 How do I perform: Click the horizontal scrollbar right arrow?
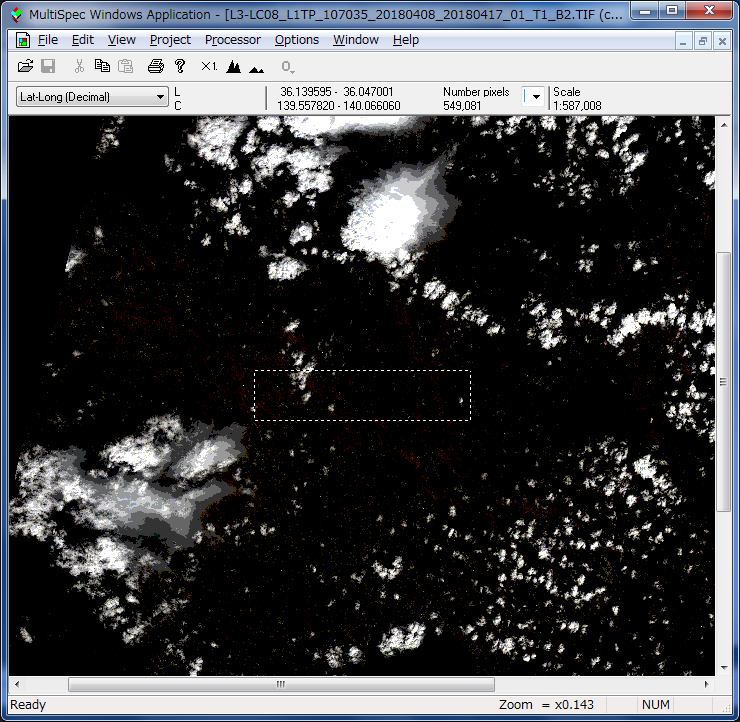tap(706, 684)
